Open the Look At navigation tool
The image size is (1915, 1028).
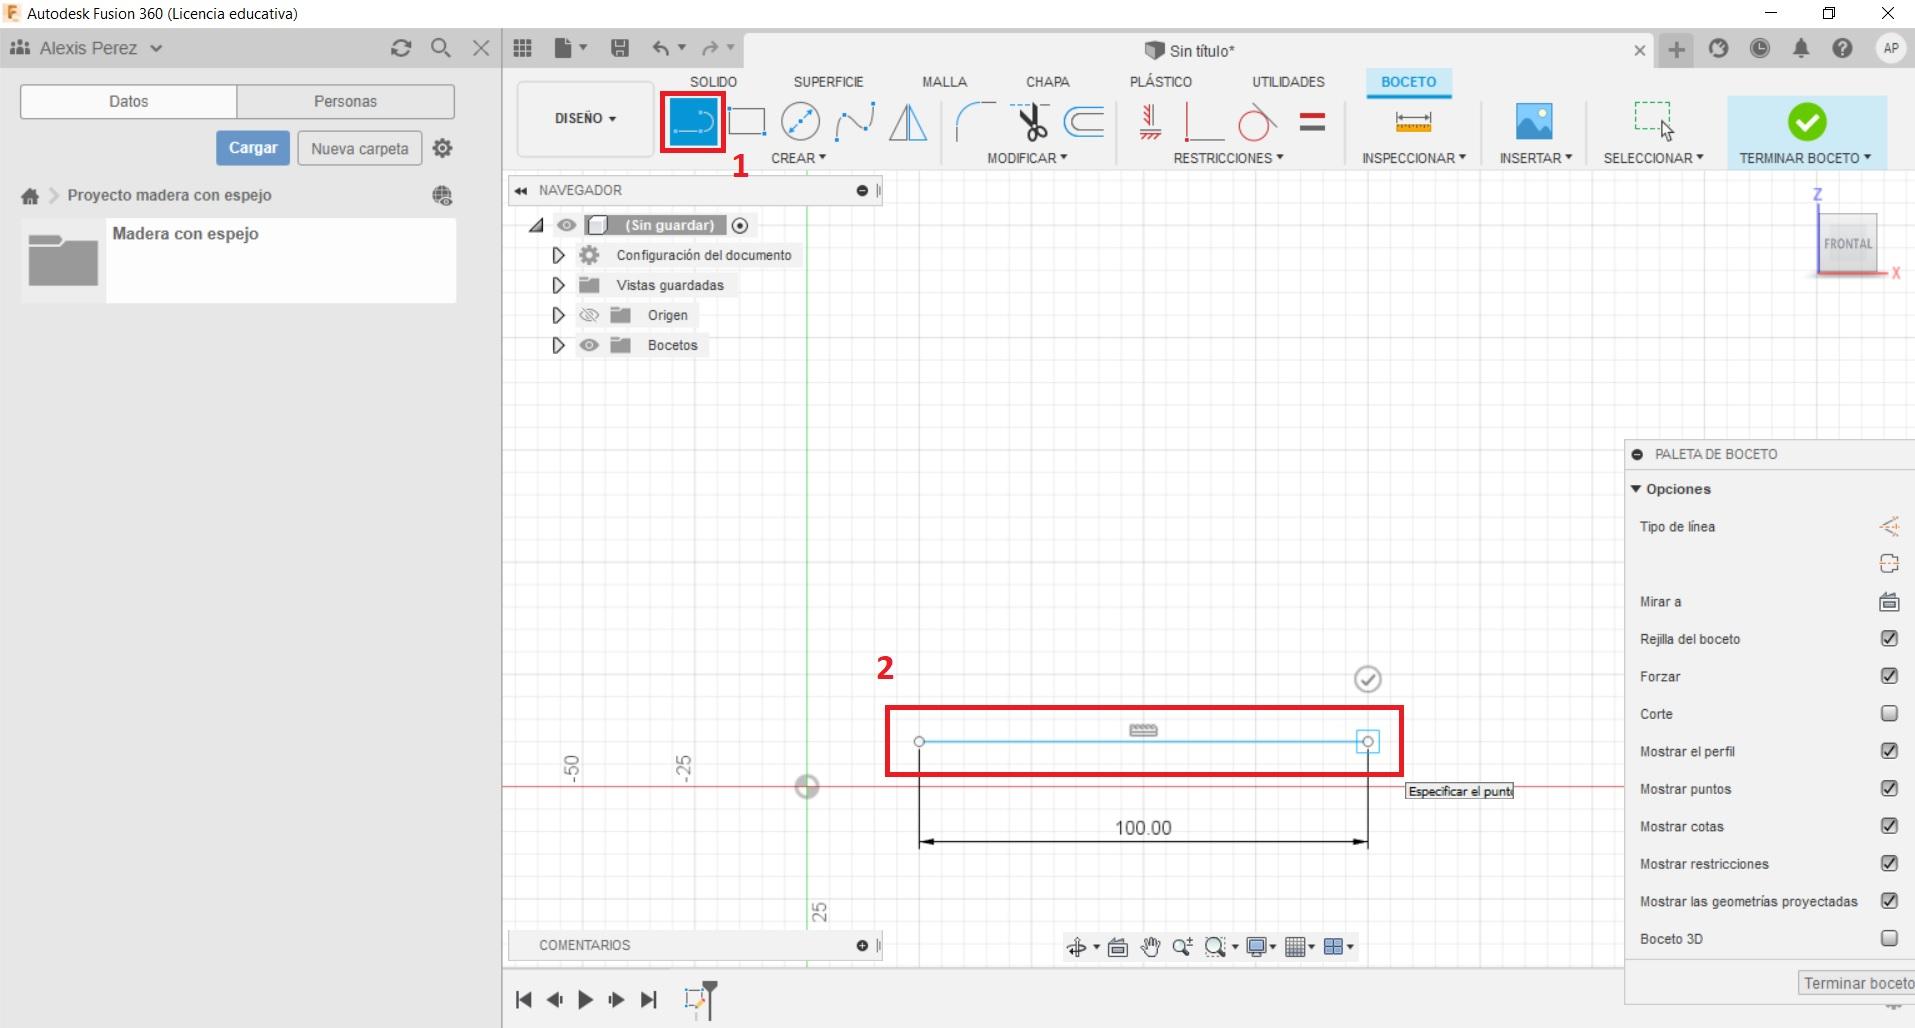(x=1118, y=947)
